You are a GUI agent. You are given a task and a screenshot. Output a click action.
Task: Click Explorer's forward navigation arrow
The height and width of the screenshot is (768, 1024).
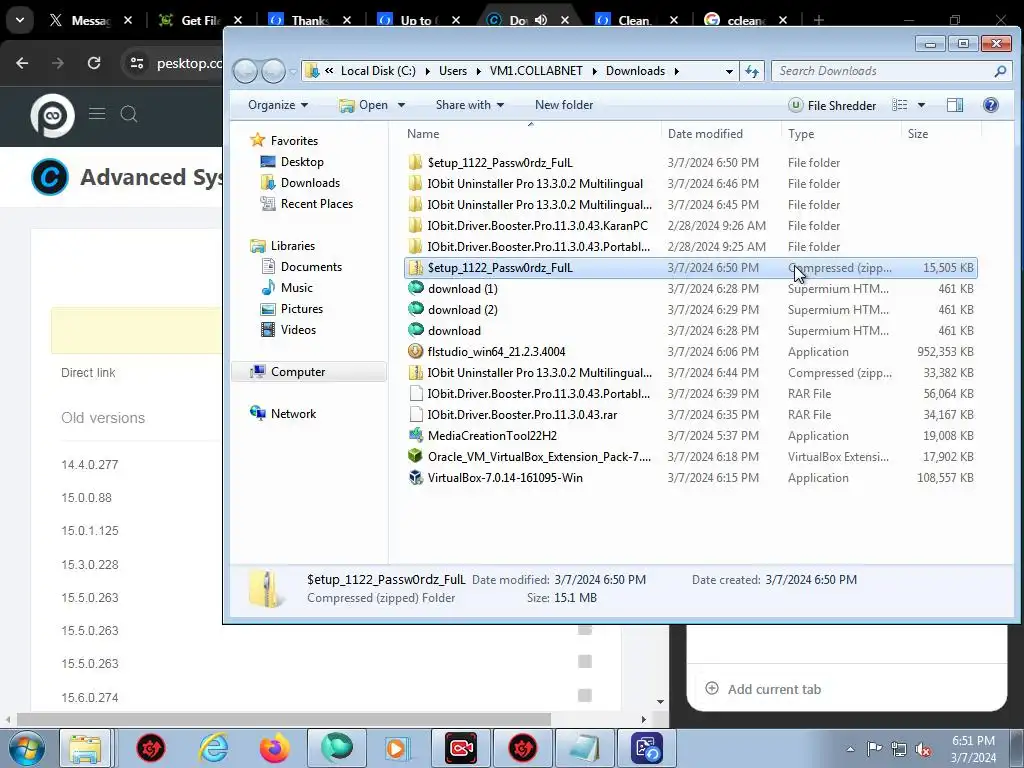point(274,71)
